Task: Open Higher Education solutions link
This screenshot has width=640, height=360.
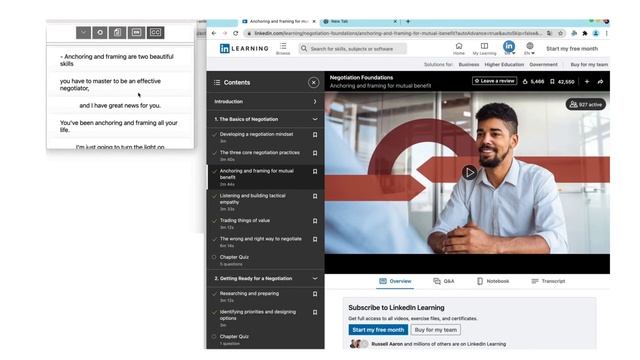Action: [504, 64]
